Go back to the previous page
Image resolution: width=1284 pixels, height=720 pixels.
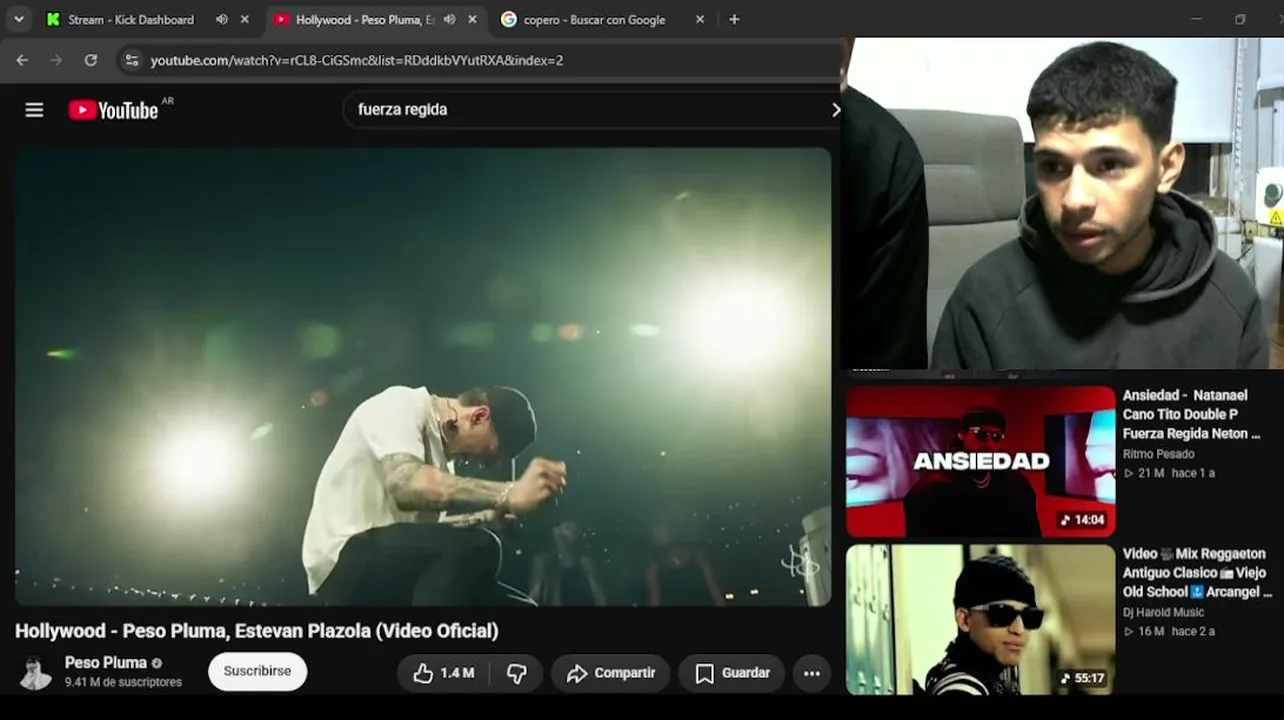click(22, 60)
